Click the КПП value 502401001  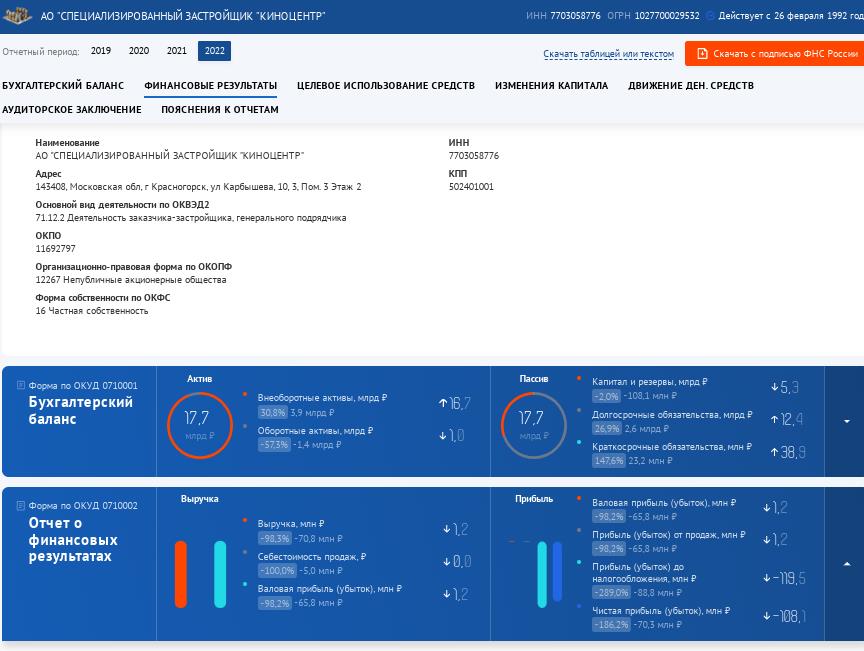coord(471,186)
